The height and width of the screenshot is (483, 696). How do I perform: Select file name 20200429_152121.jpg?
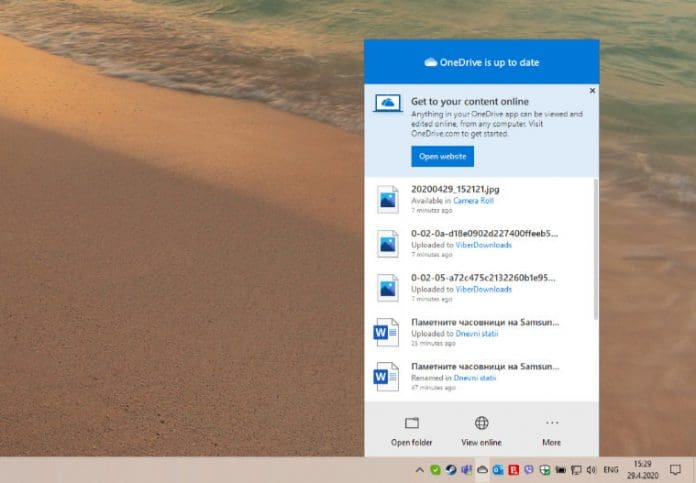pos(455,189)
